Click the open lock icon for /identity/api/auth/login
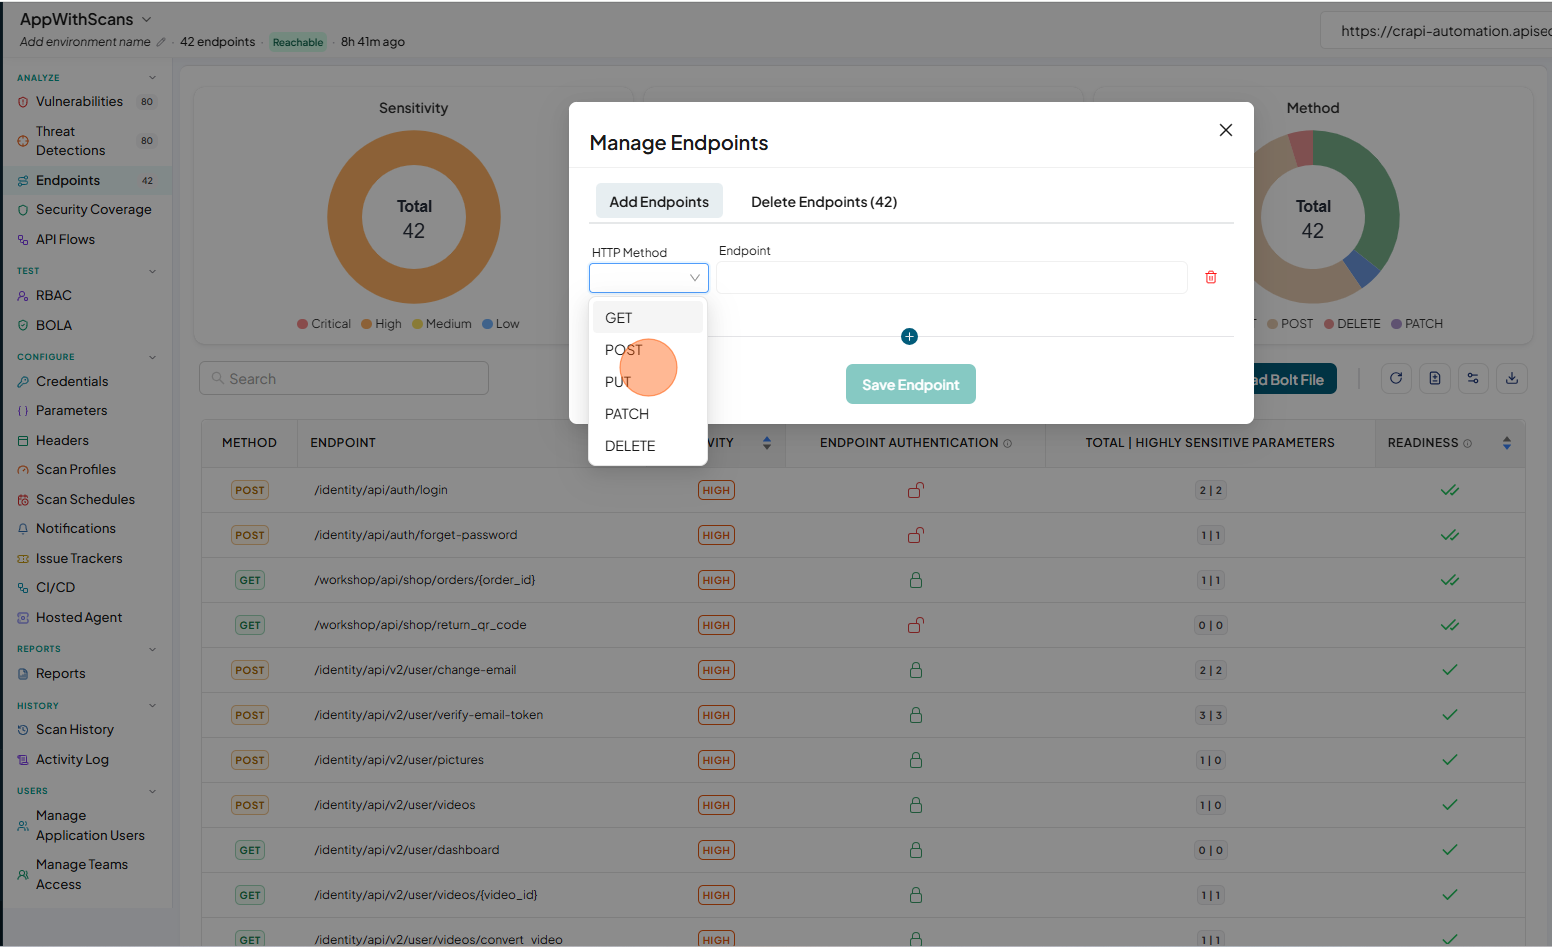 [x=915, y=490]
